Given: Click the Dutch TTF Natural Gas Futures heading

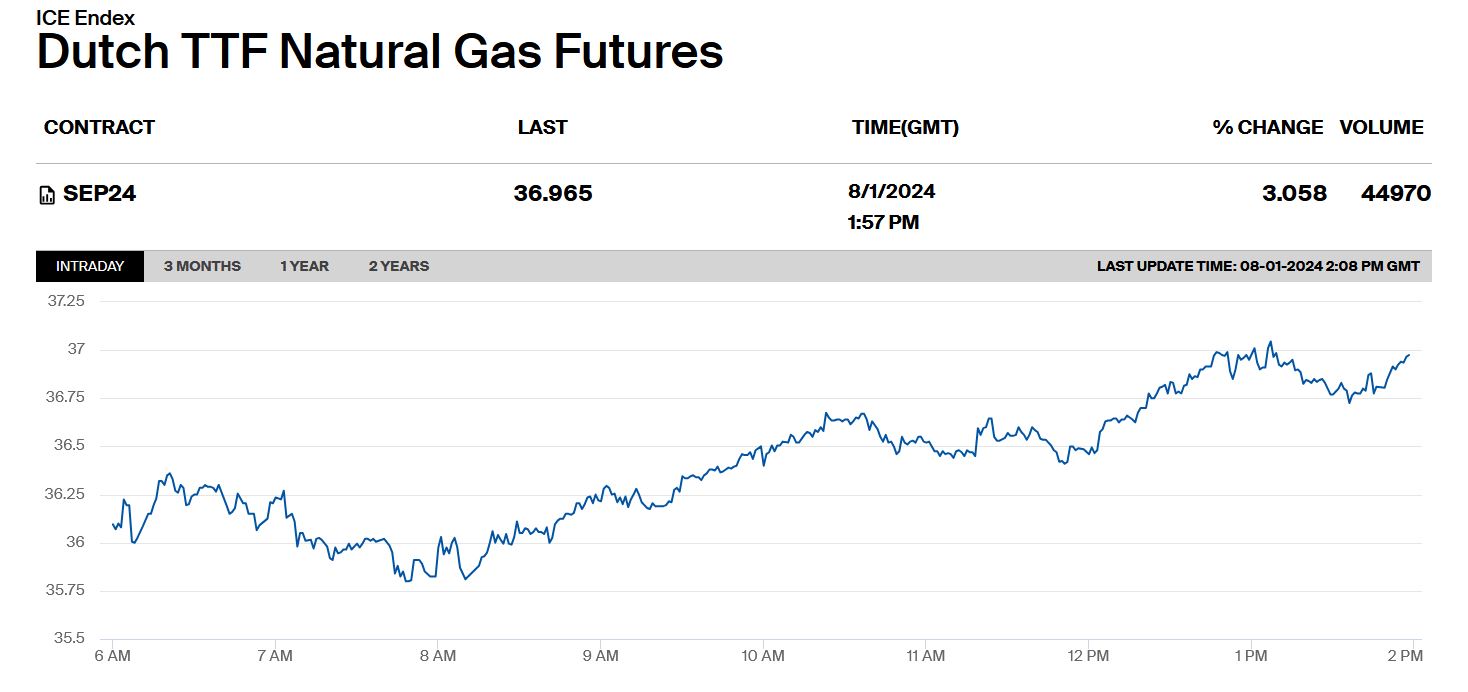Looking at the screenshot, I should point(379,53).
